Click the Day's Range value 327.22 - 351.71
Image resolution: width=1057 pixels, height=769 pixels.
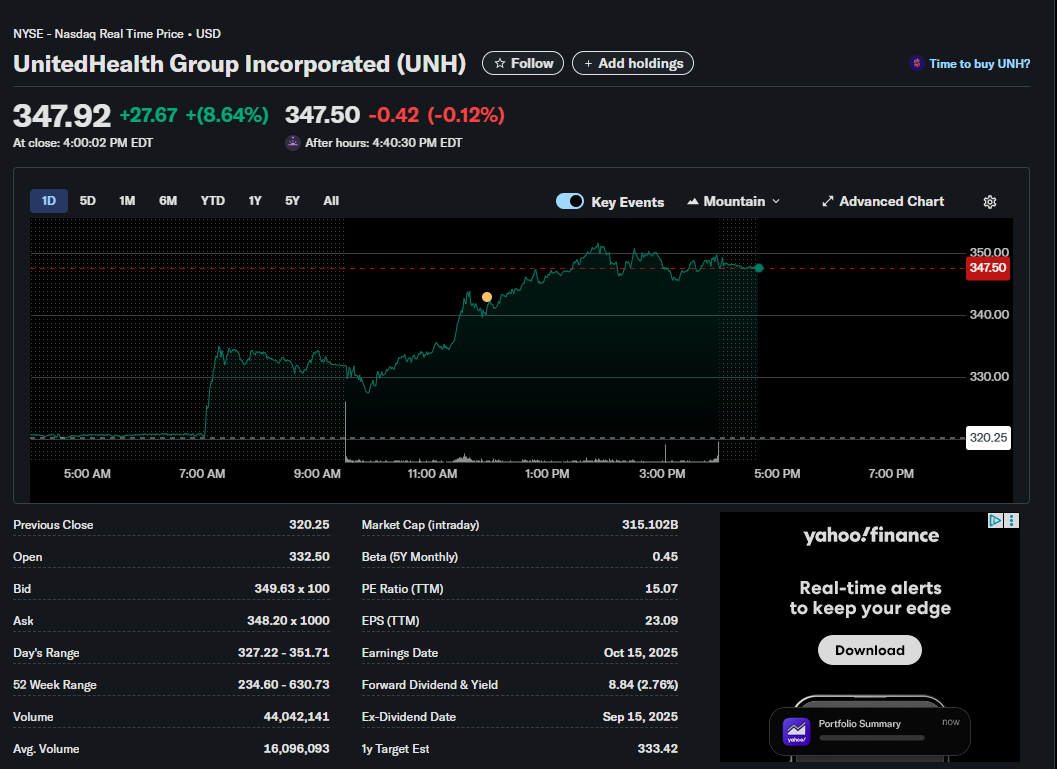tap(284, 652)
